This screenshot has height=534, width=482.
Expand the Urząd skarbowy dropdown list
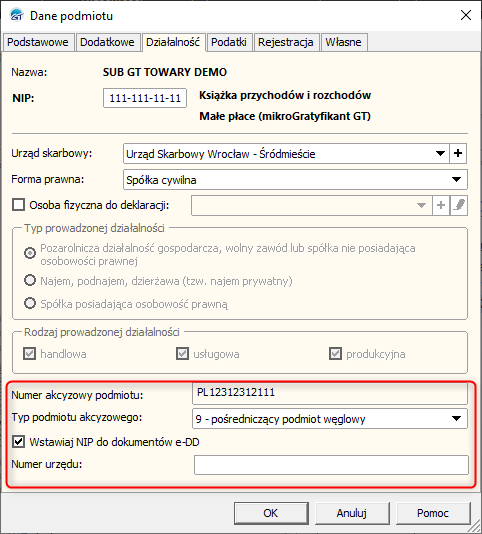click(x=440, y=154)
